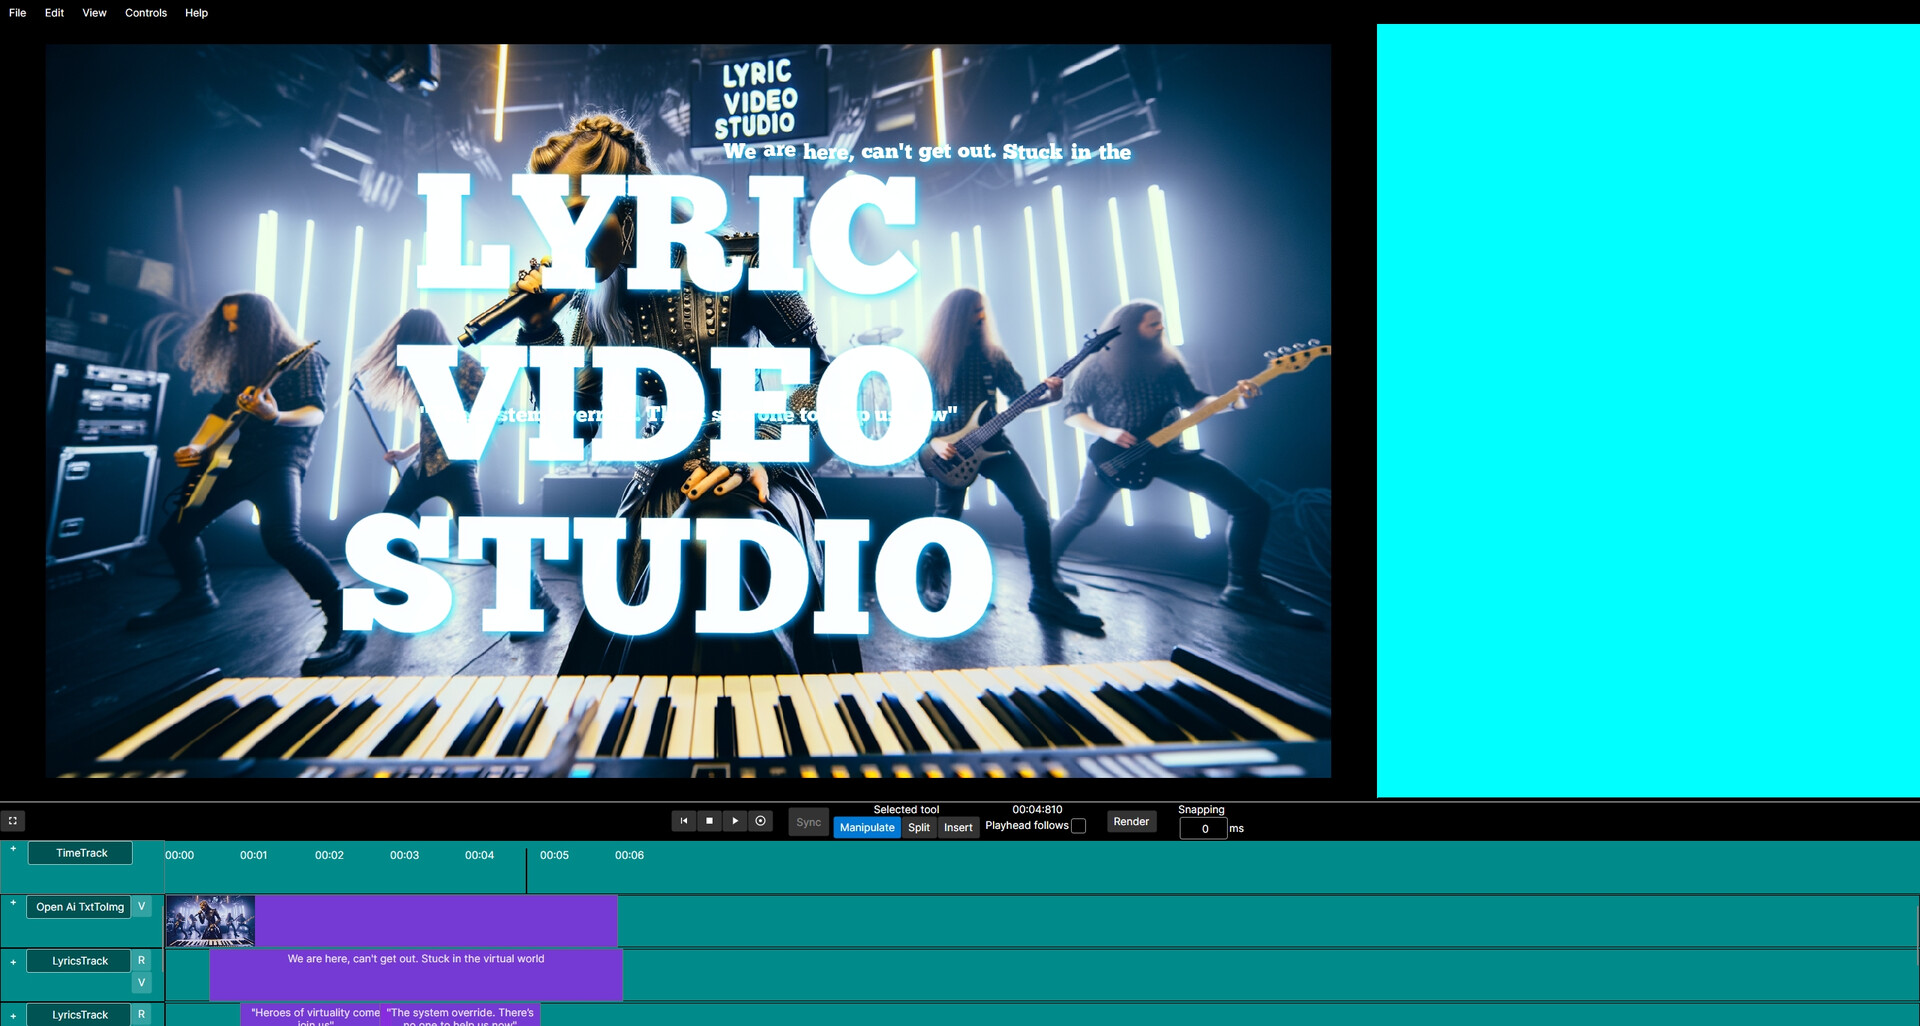Click the fullscreen expand icon at bottom left
1920x1026 pixels.
[x=13, y=820]
